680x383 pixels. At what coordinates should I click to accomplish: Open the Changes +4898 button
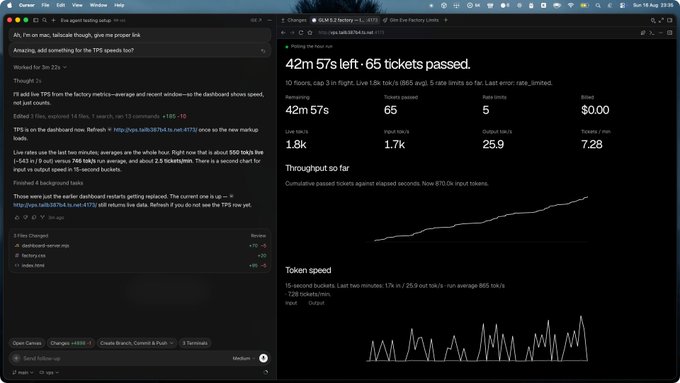click(71, 343)
